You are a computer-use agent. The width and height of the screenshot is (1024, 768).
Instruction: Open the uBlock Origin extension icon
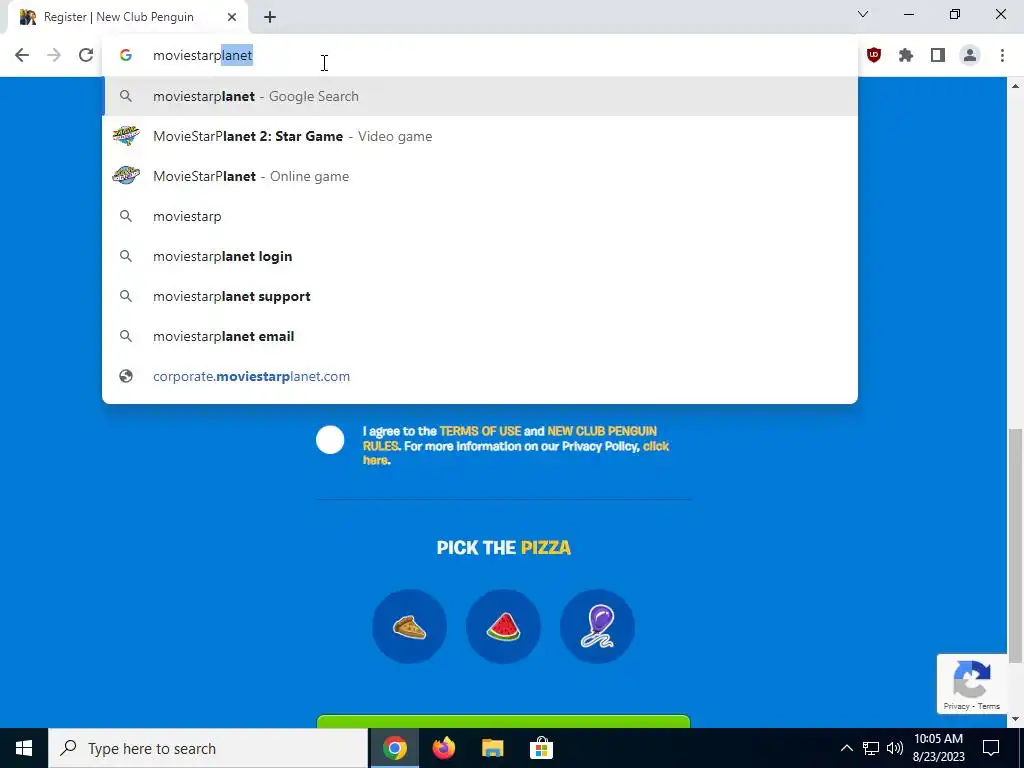[874, 56]
